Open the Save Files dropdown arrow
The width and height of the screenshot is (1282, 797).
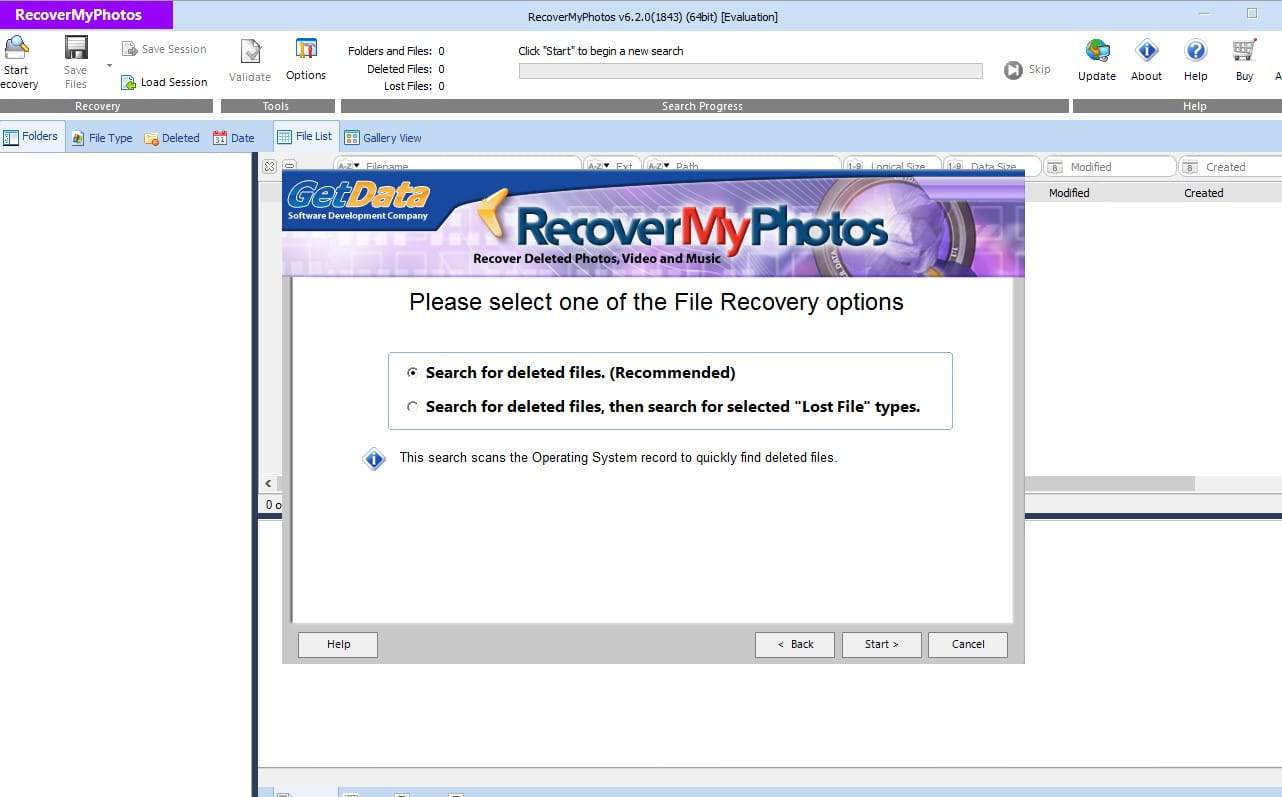(109, 67)
